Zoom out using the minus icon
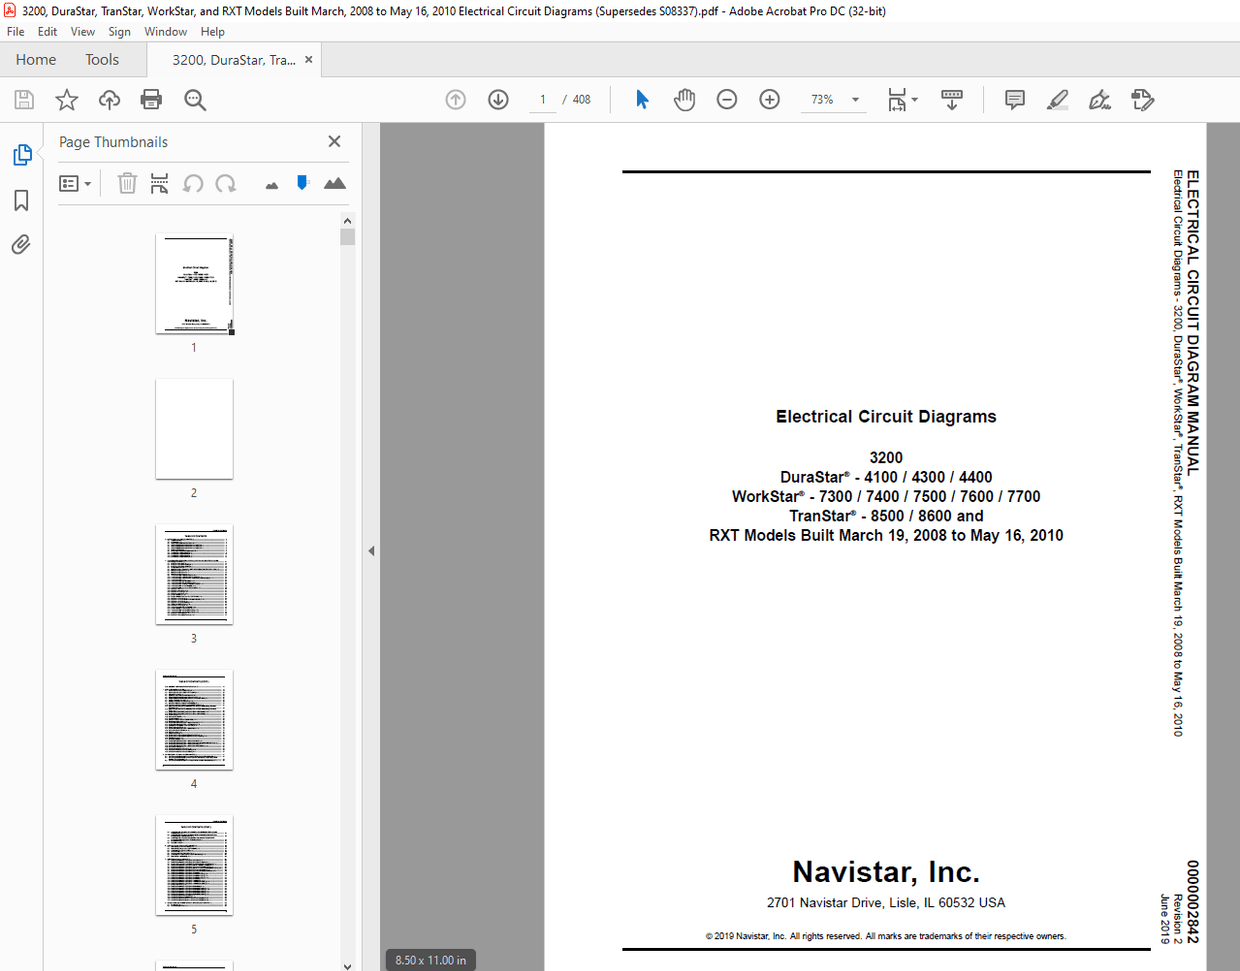1240x971 pixels. (x=727, y=99)
